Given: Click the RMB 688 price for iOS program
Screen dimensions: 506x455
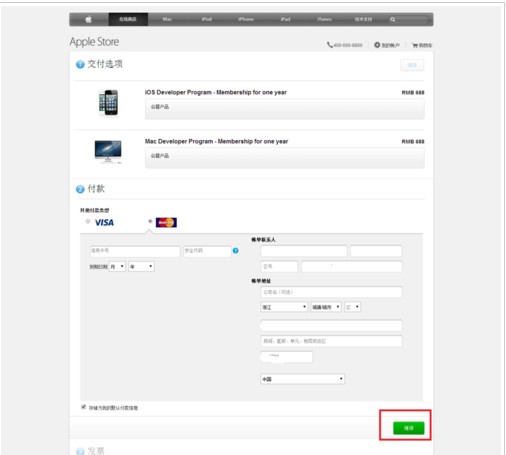Looking at the screenshot, I should (413, 93).
